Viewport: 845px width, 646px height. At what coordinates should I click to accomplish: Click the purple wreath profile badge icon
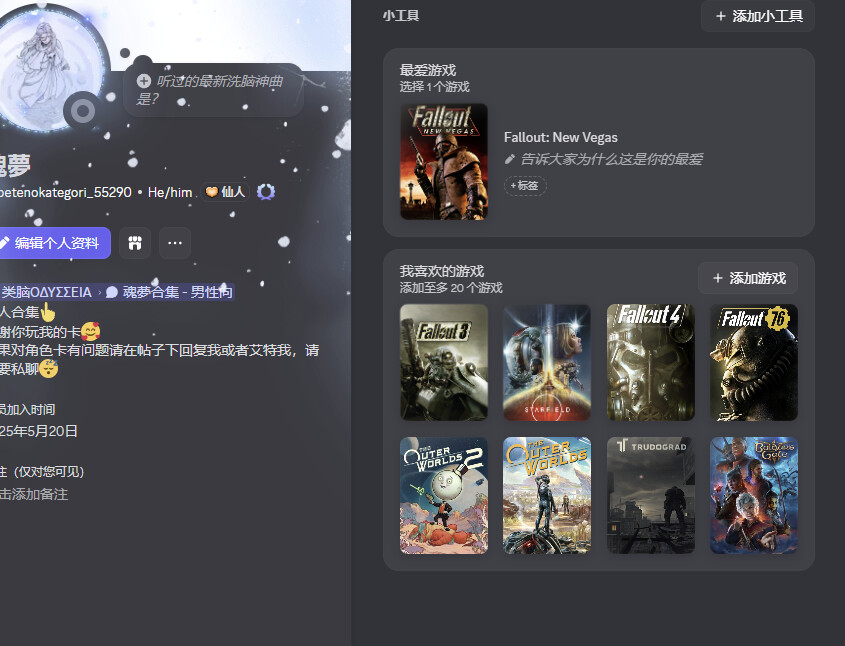[266, 192]
